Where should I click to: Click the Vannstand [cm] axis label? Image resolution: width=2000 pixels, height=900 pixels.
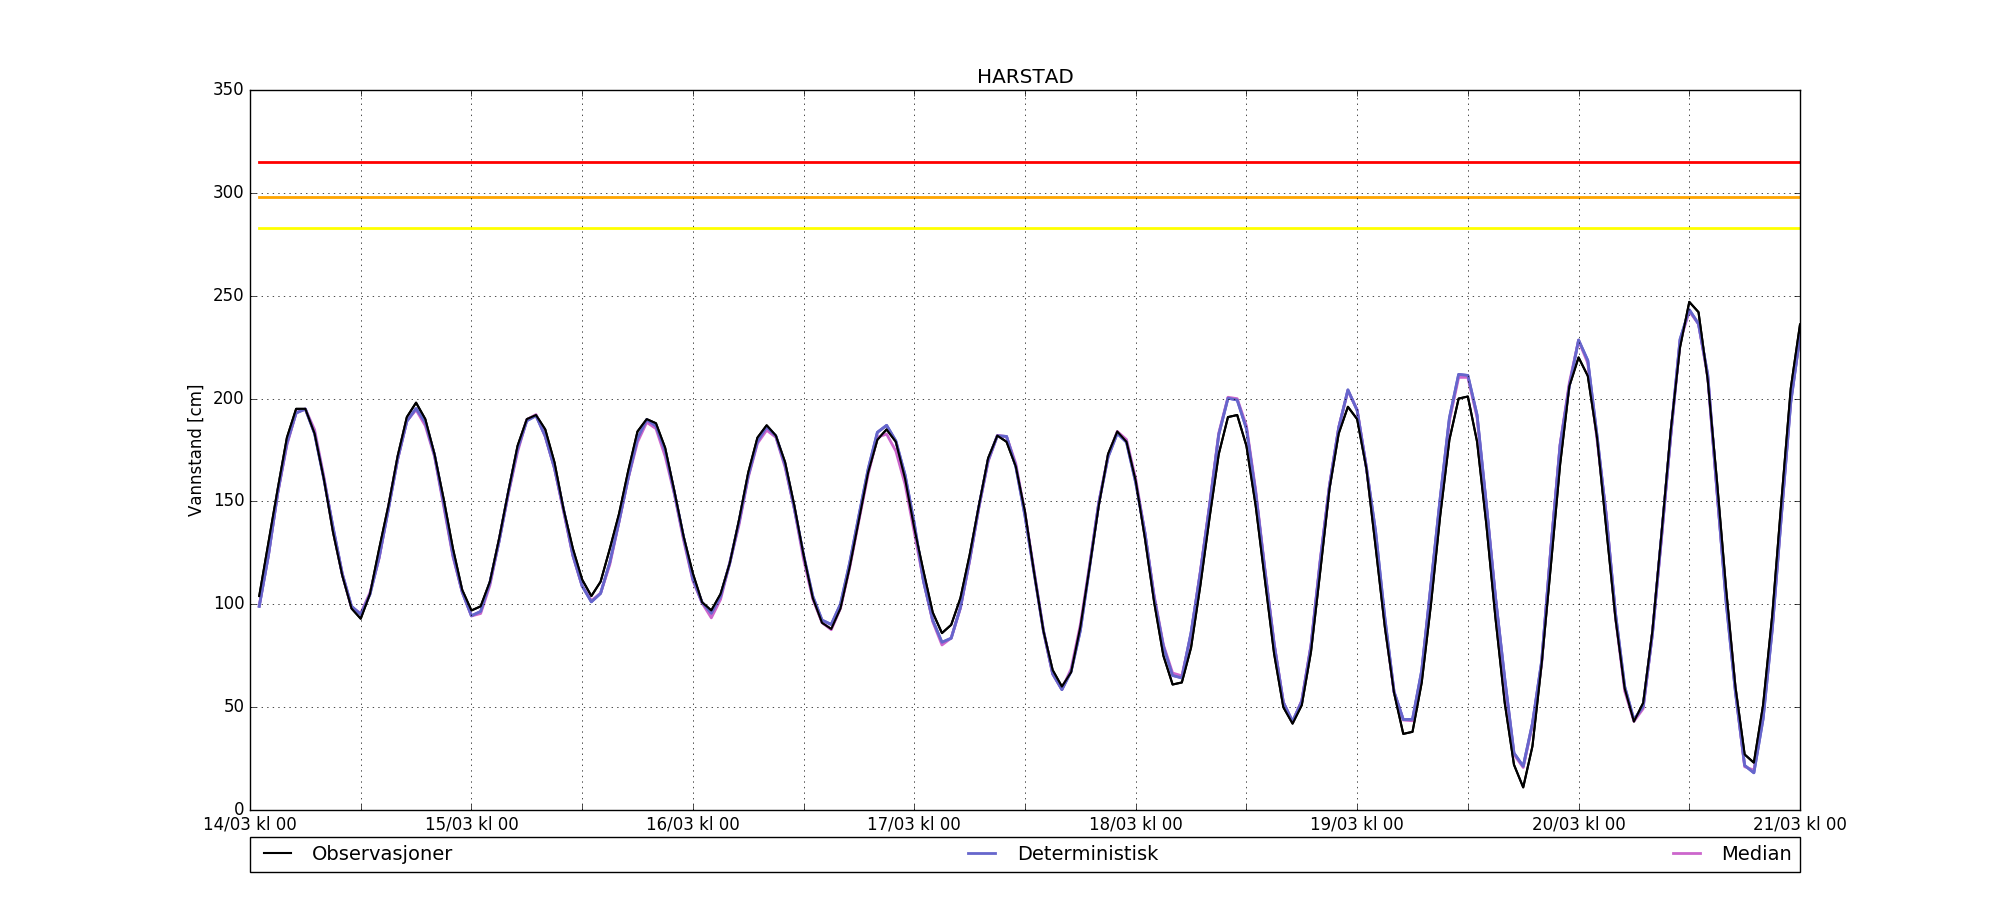click(x=195, y=450)
